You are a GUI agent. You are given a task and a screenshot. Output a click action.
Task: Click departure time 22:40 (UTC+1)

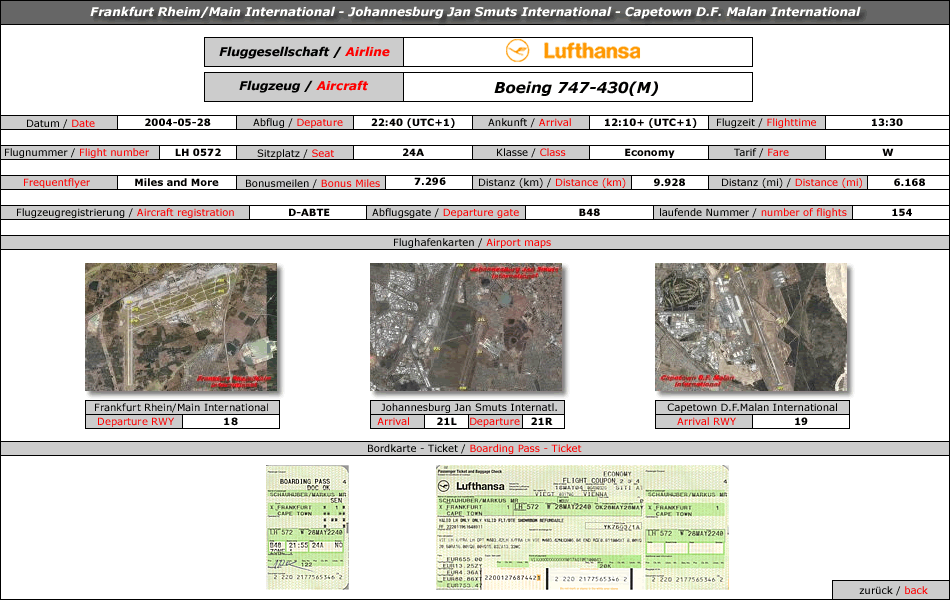coord(413,122)
